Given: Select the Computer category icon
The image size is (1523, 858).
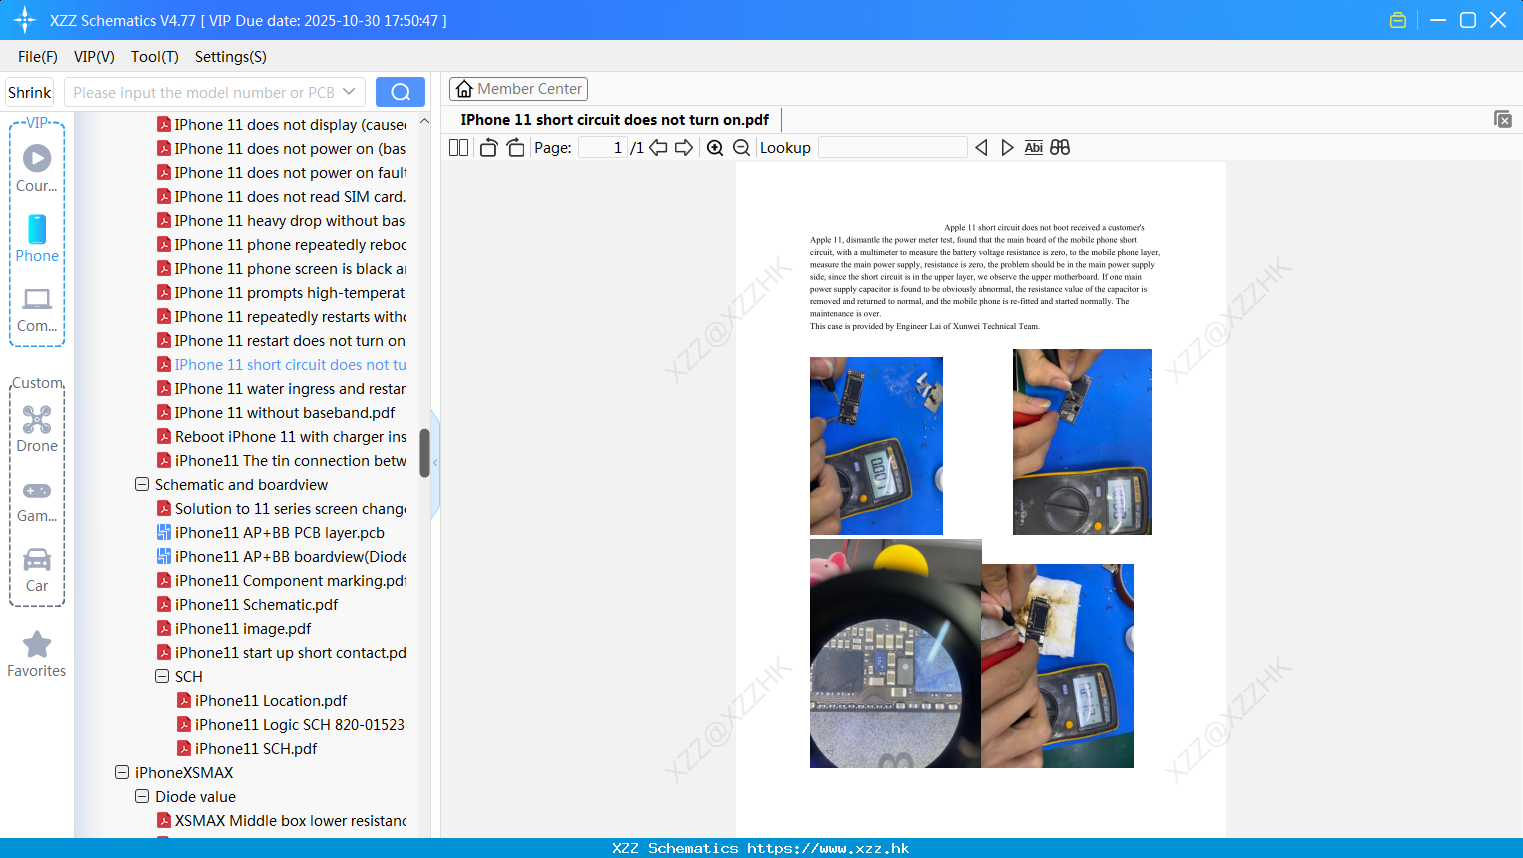Looking at the screenshot, I should (37, 309).
